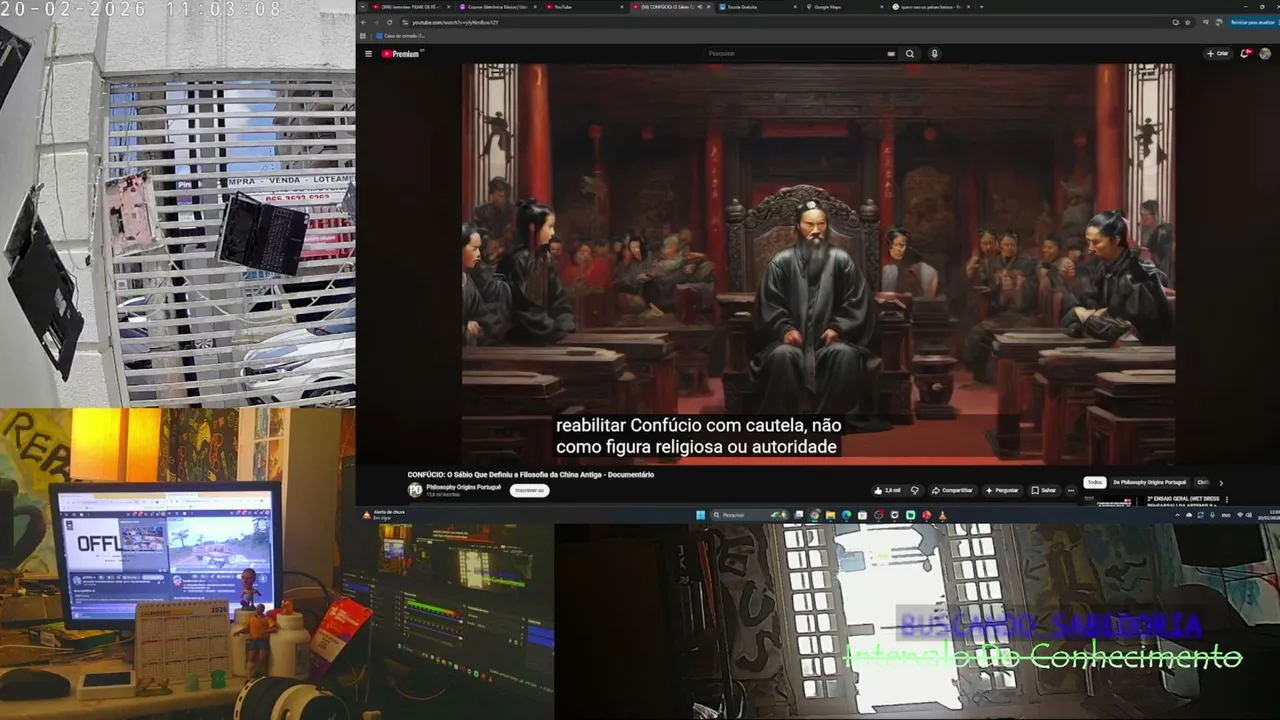
Task: Open the ENSAIO GERAL suggested video thumbnail
Action: pyautogui.click(x=1114, y=501)
